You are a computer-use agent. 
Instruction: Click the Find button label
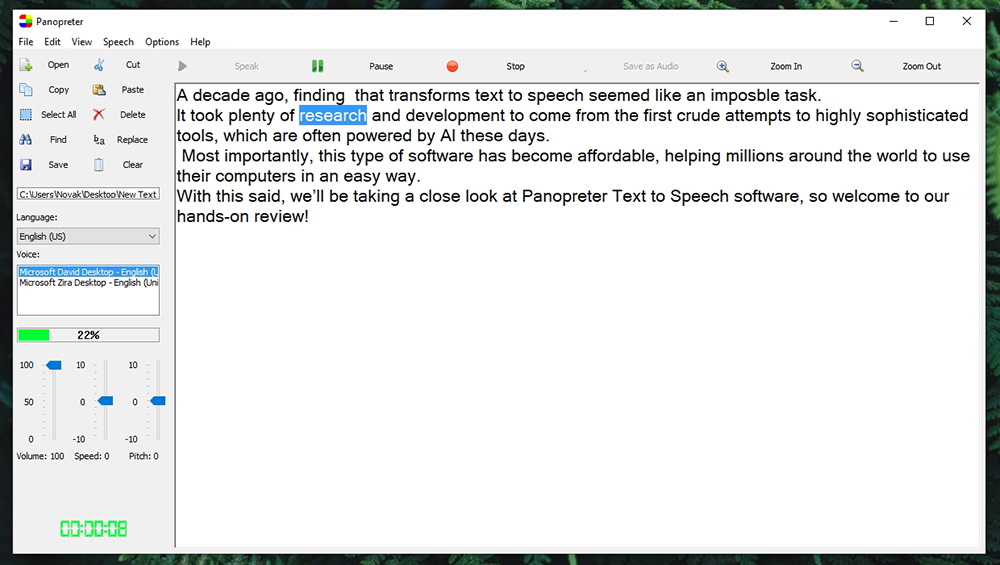click(58, 140)
